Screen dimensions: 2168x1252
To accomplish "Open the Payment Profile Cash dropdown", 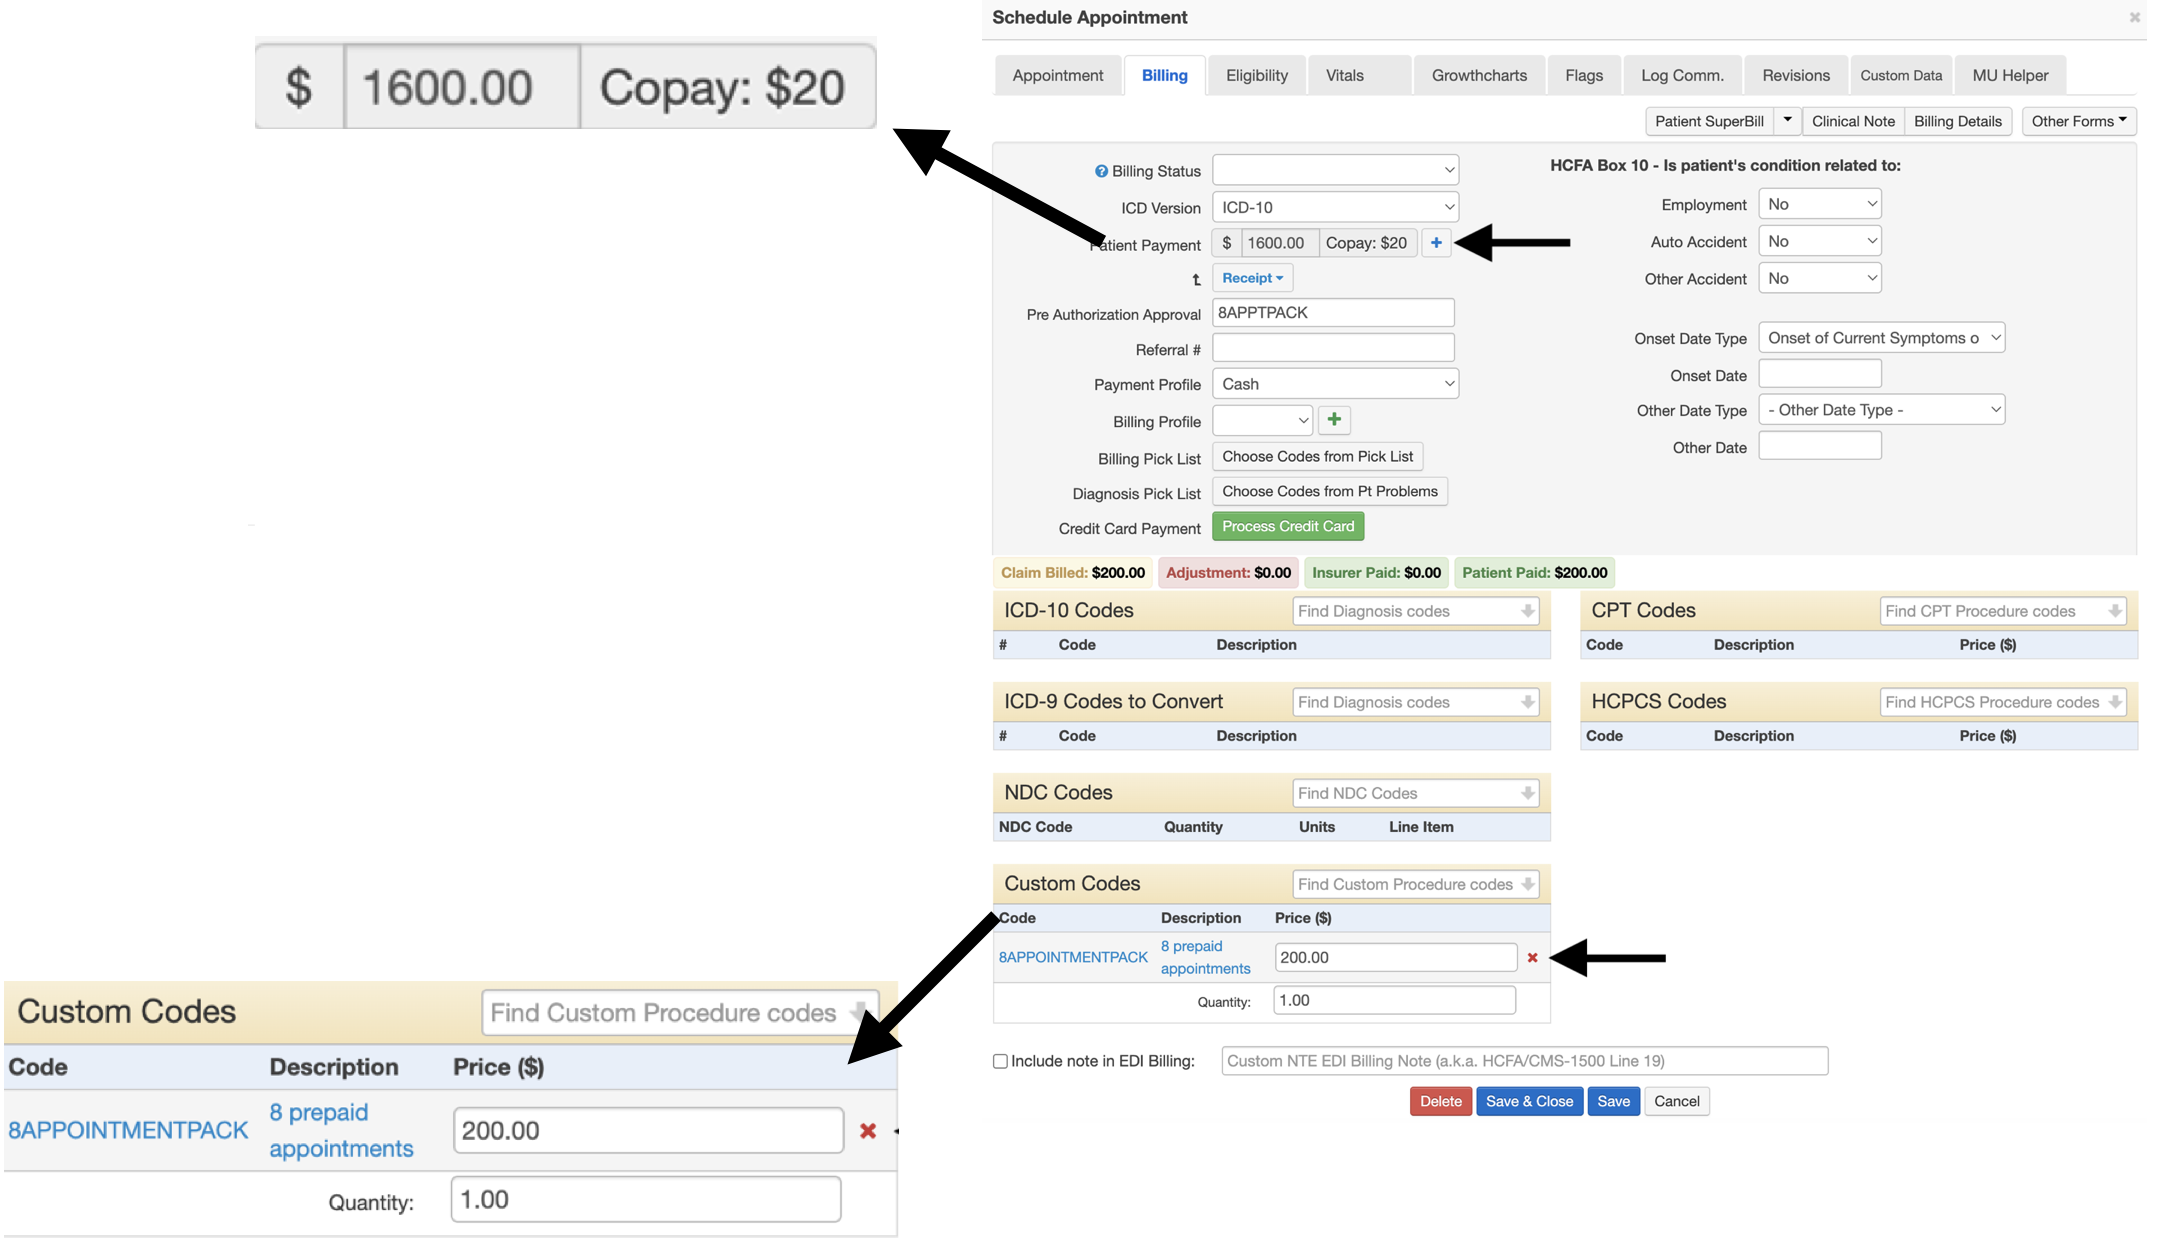I will pos(1335,384).
